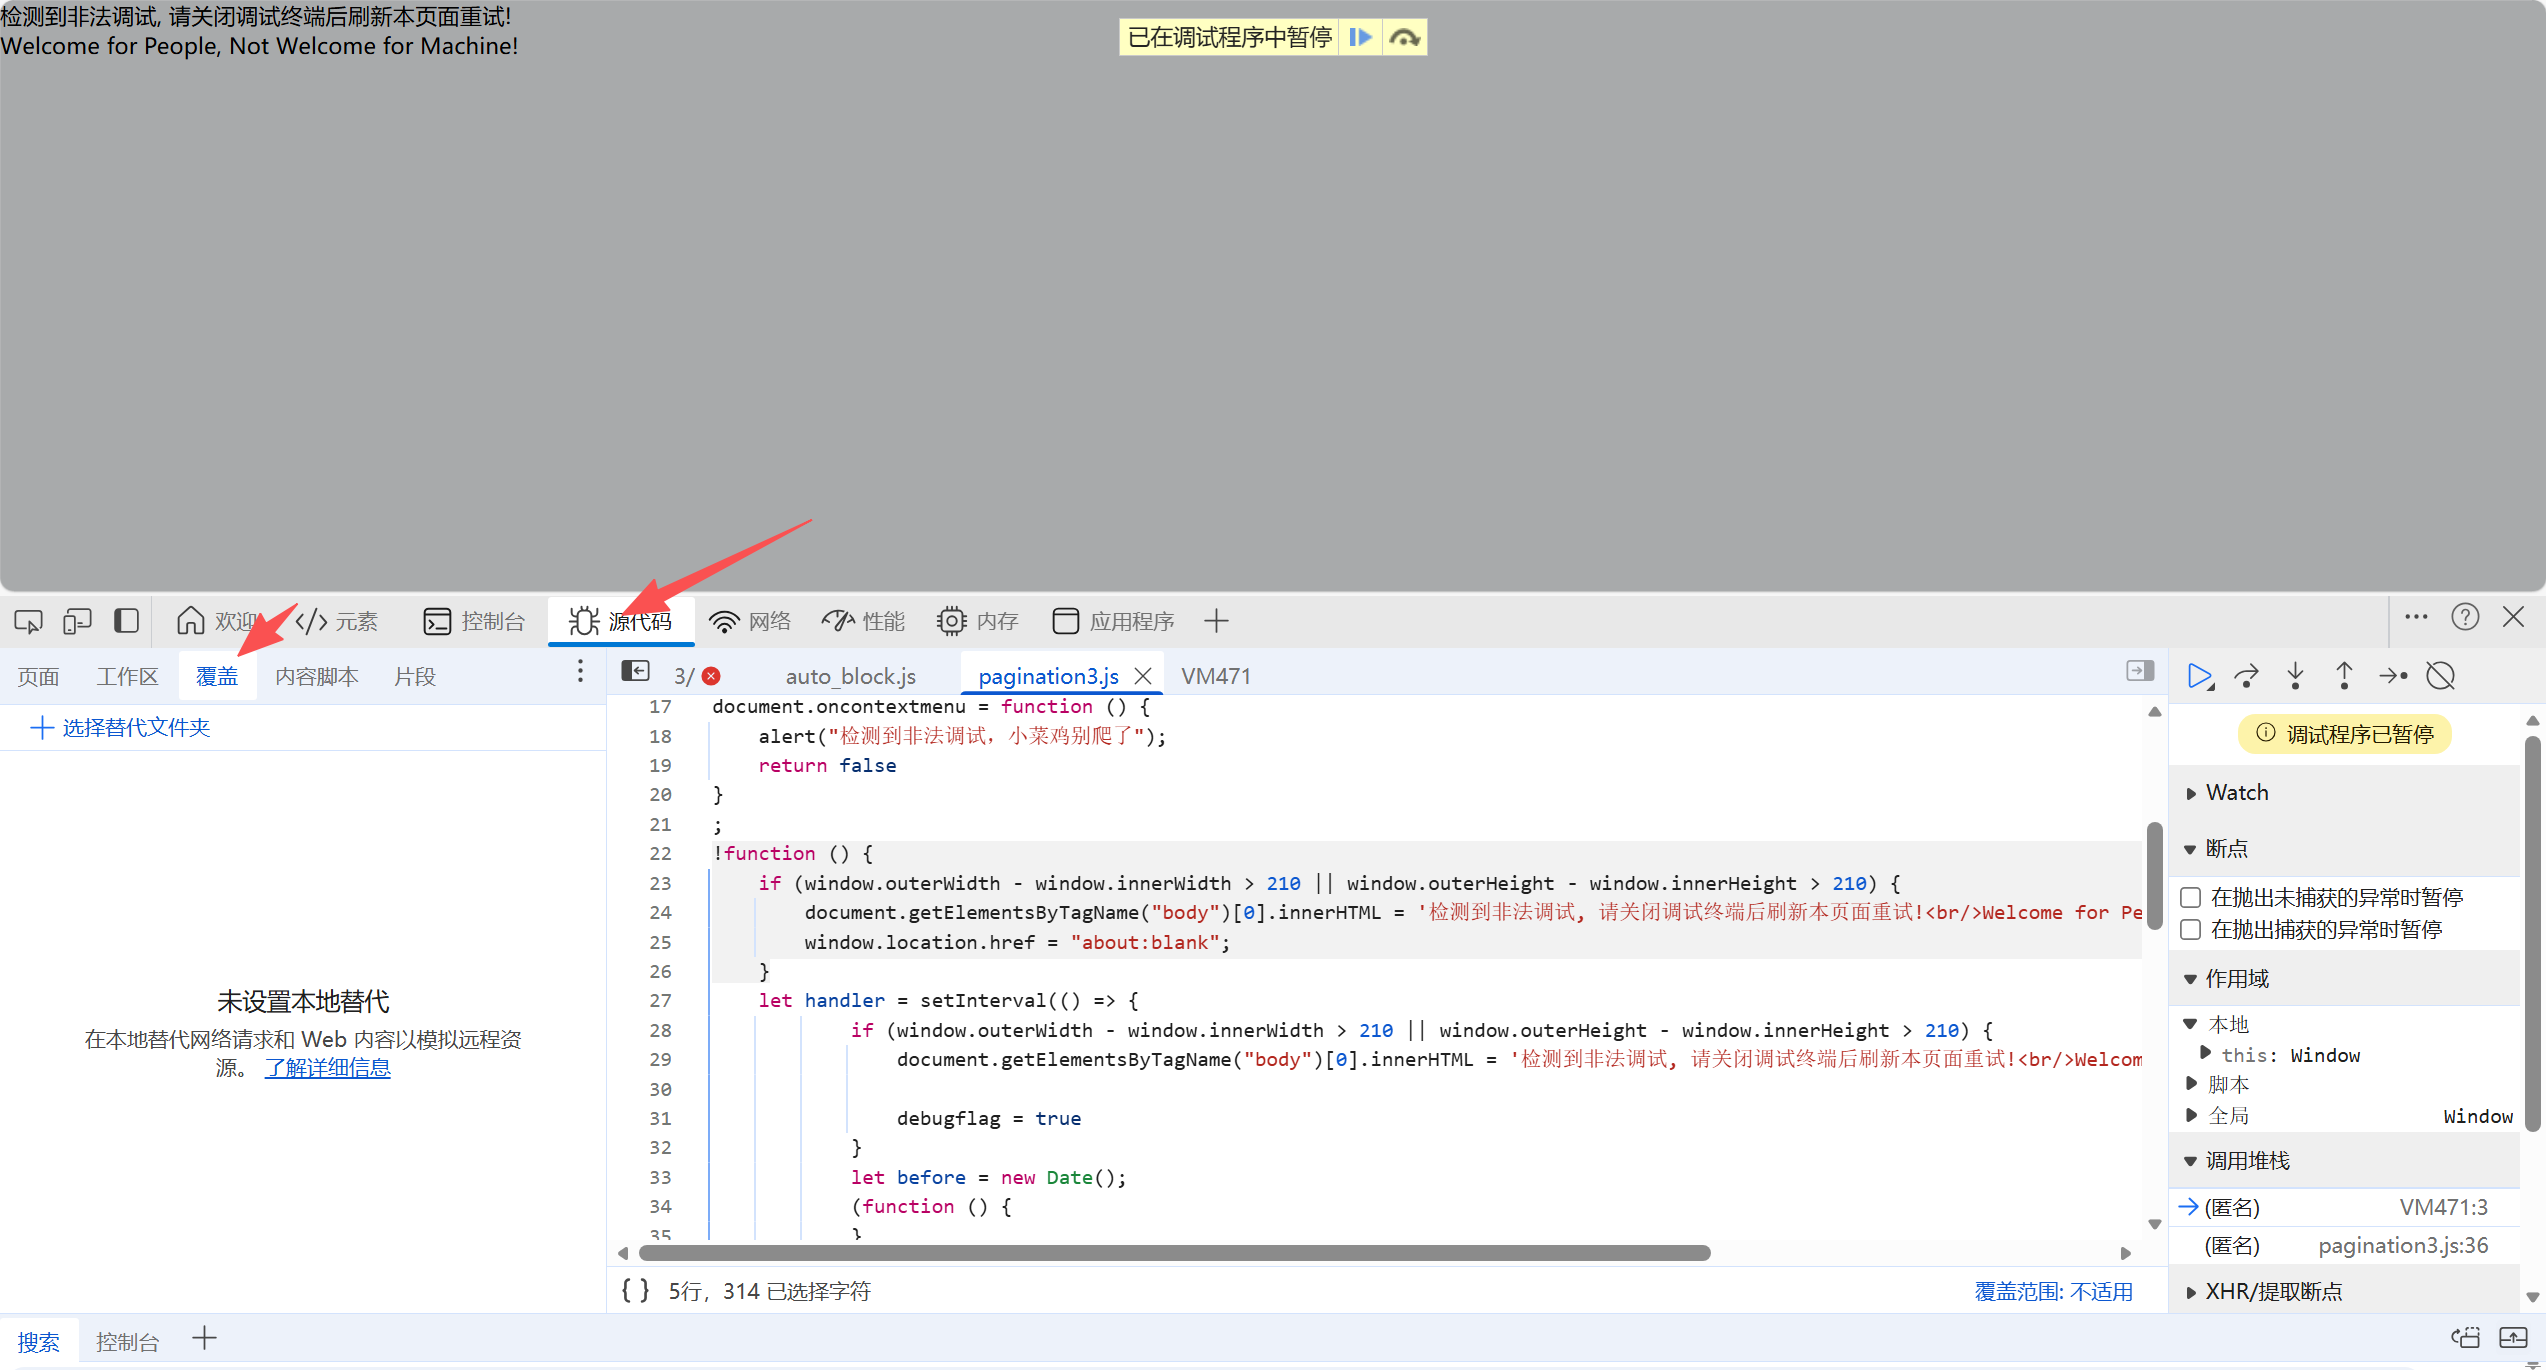2546x1370 pixels.
Task: Hide the navigator sidebar pane
Action: 635,671
